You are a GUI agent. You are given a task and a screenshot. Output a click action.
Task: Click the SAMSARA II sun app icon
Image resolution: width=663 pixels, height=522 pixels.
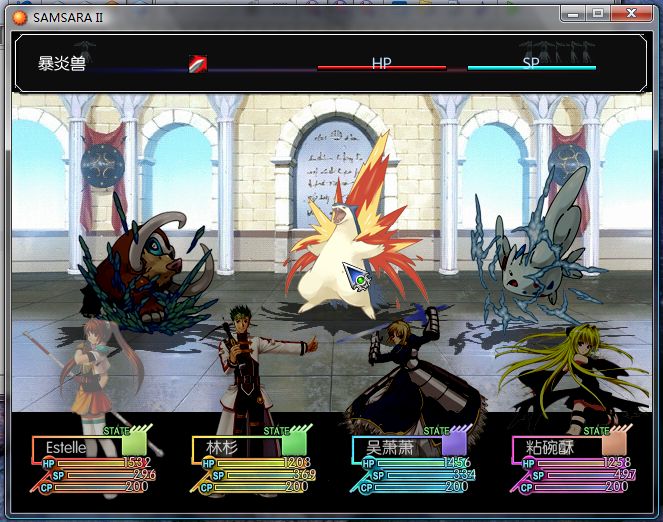[19, 17]
